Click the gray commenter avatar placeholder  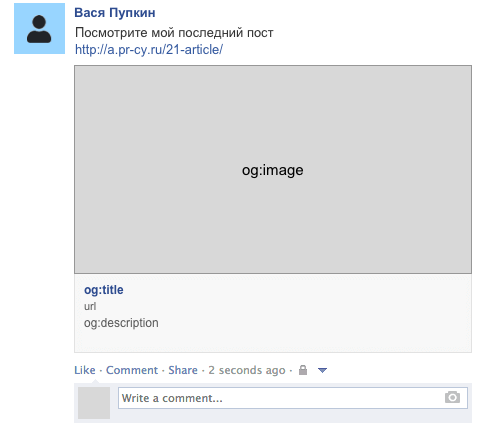94,403
